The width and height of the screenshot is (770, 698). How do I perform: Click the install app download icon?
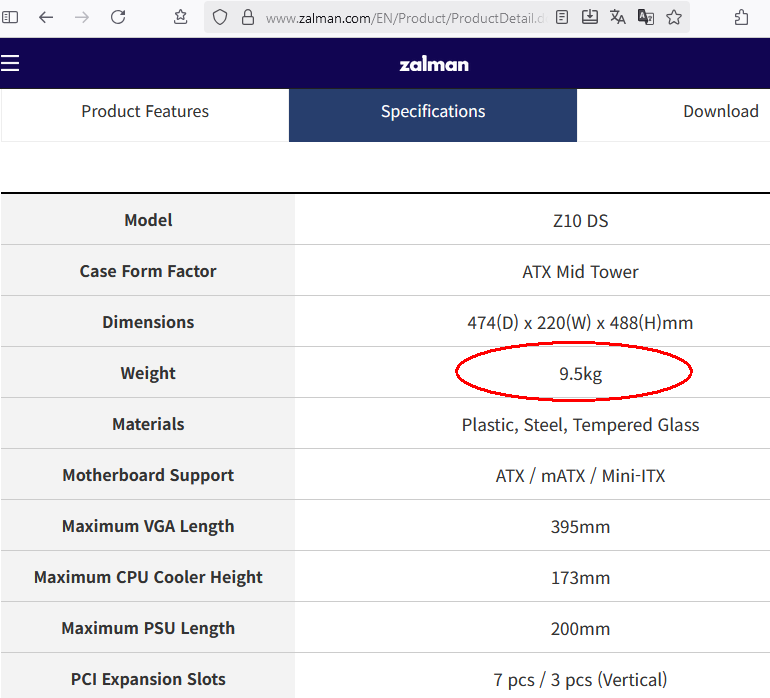590,17
